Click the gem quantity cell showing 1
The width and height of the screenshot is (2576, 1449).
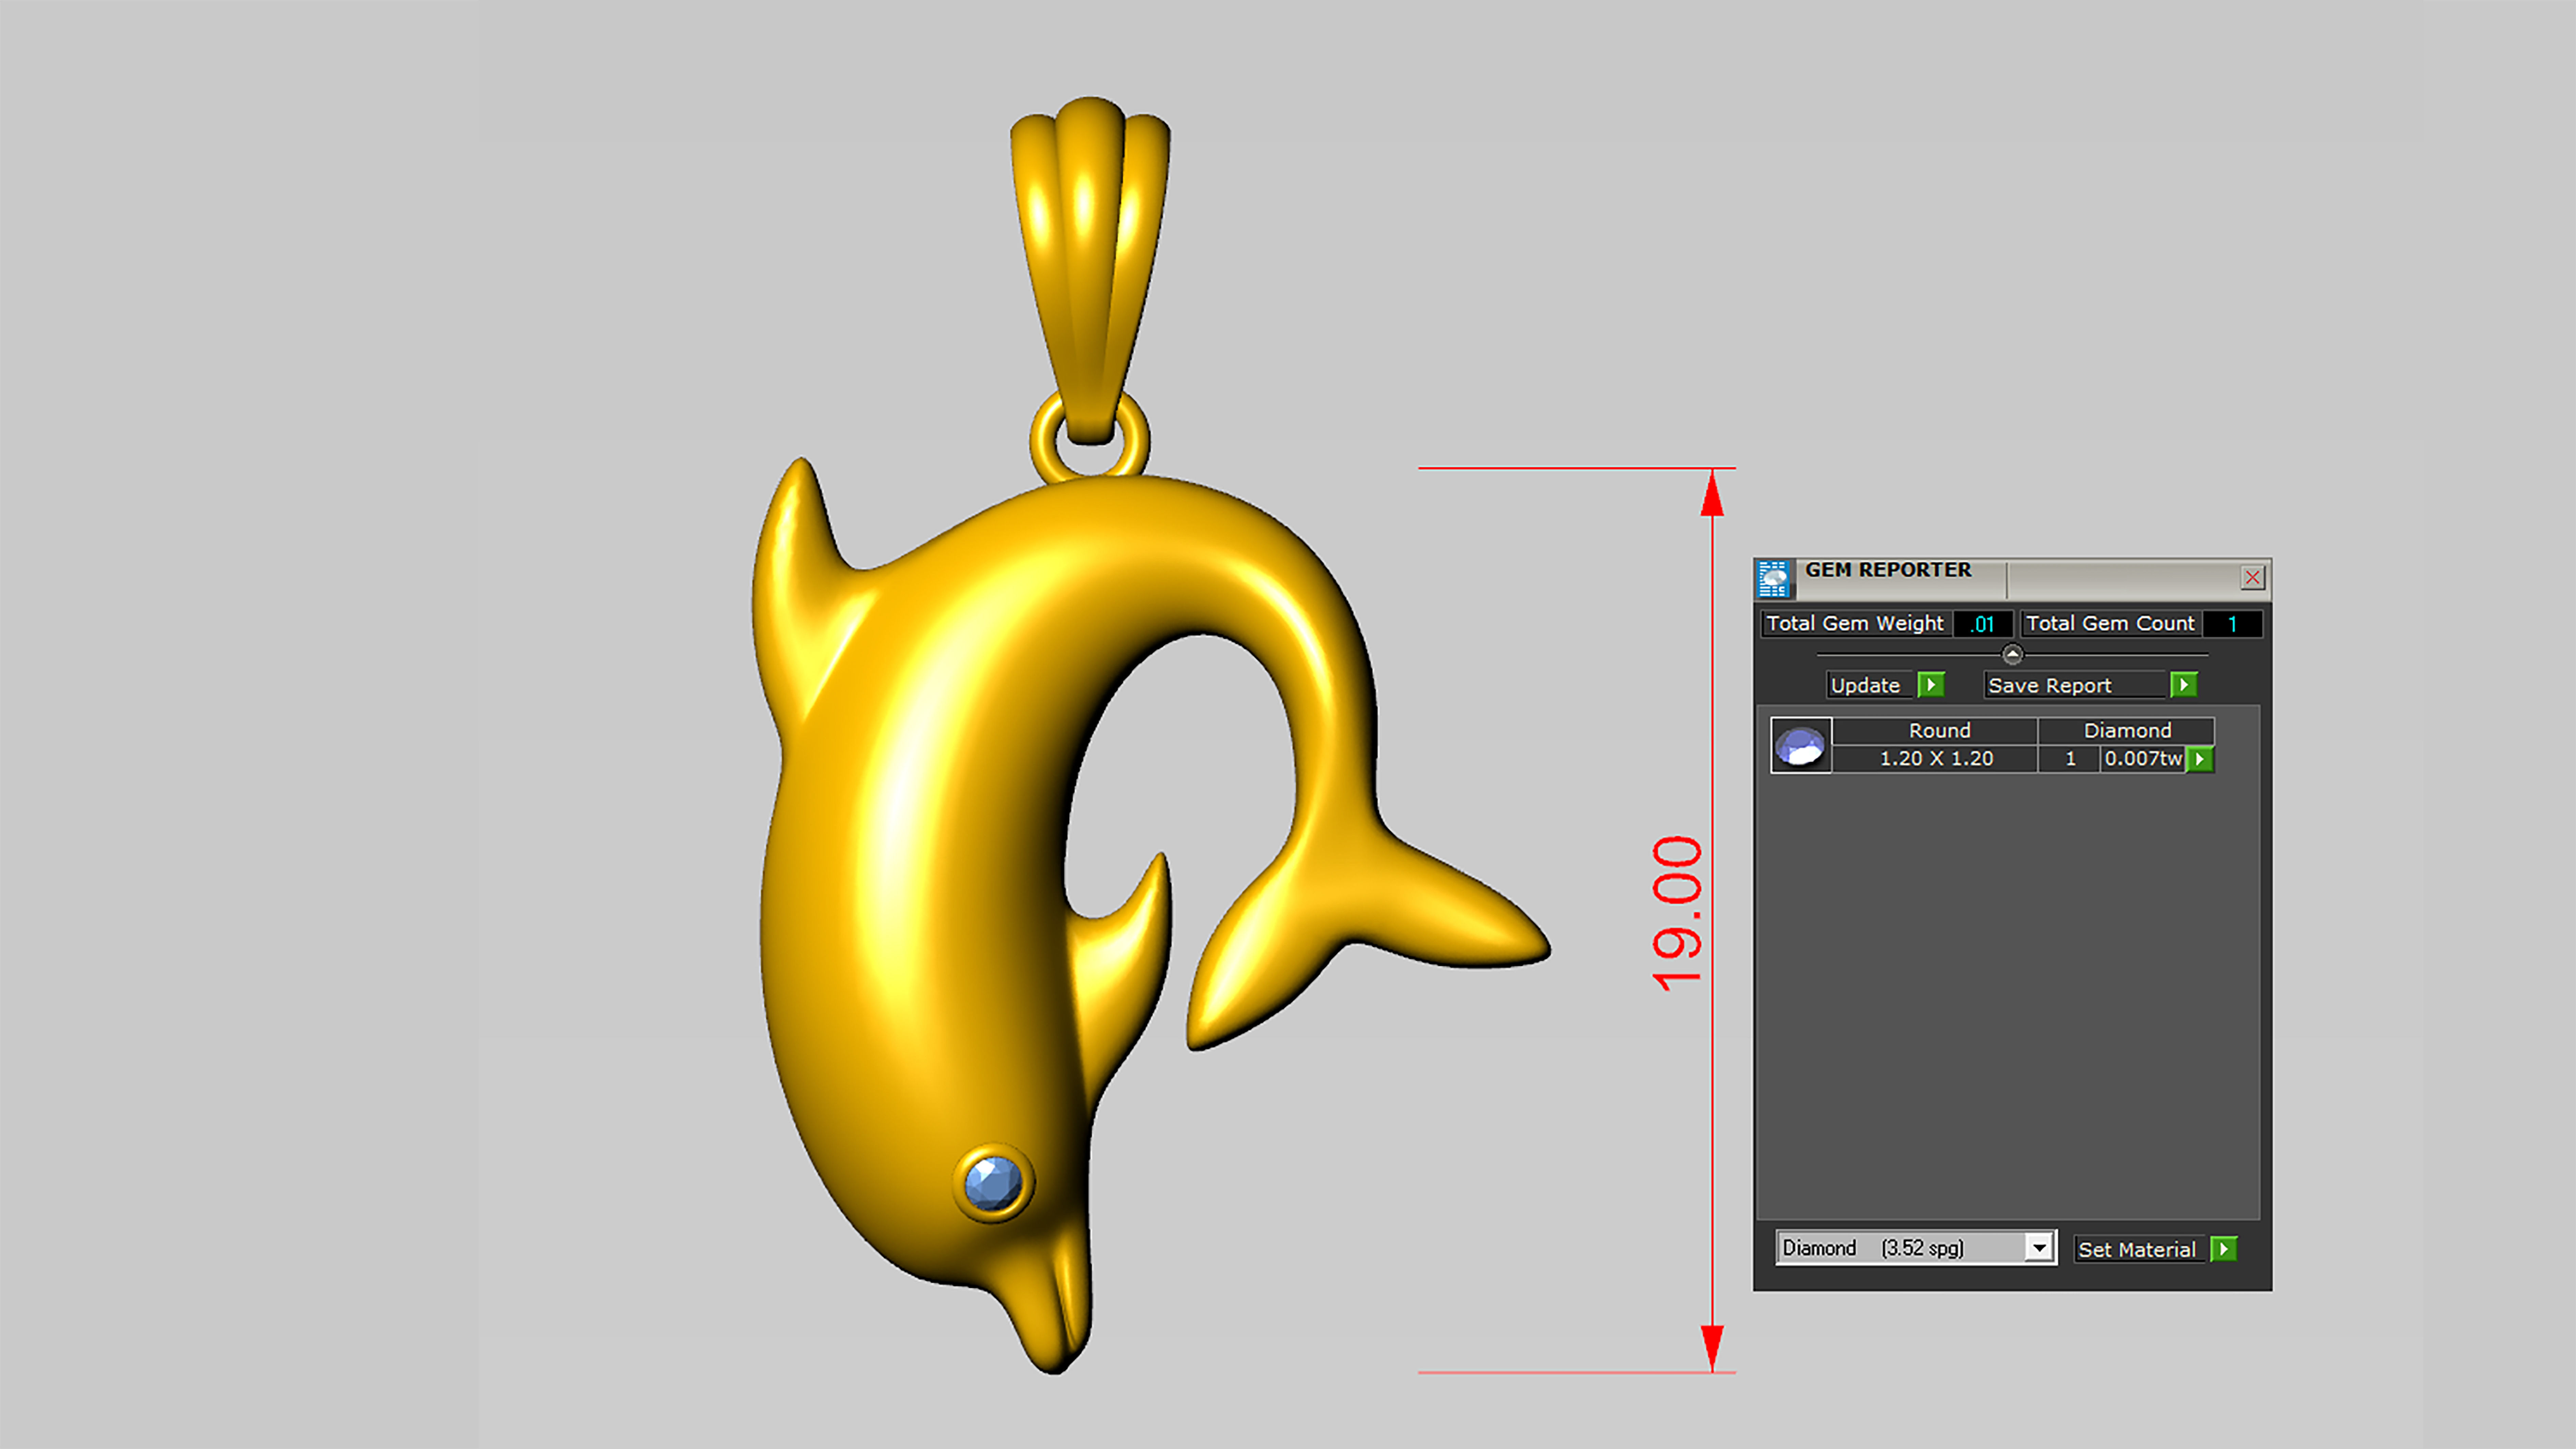(x=2070, y=759)
